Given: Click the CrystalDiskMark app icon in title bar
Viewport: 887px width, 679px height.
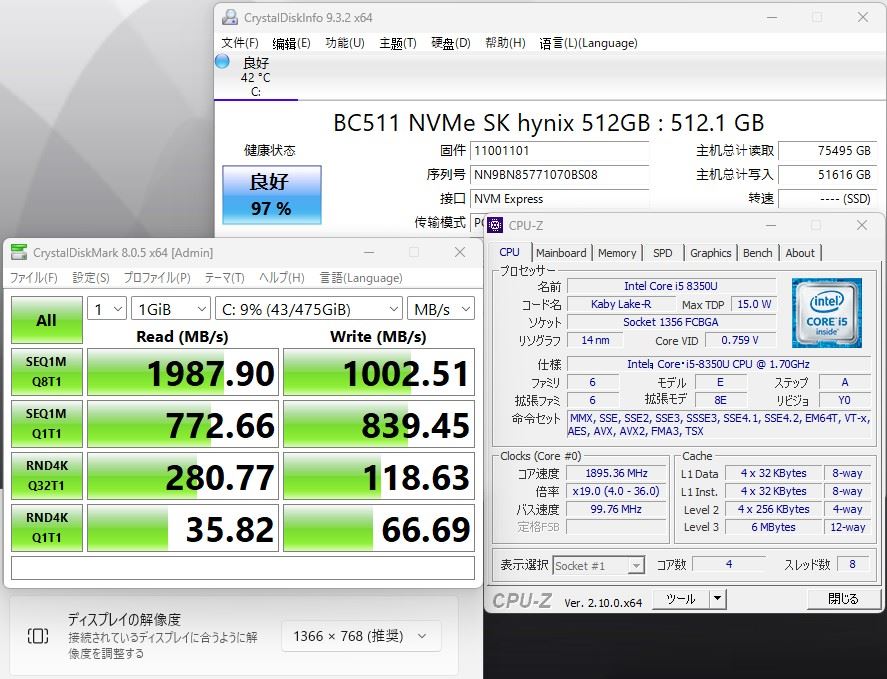Looking at the screenshot, I should (x=19, y=253).
